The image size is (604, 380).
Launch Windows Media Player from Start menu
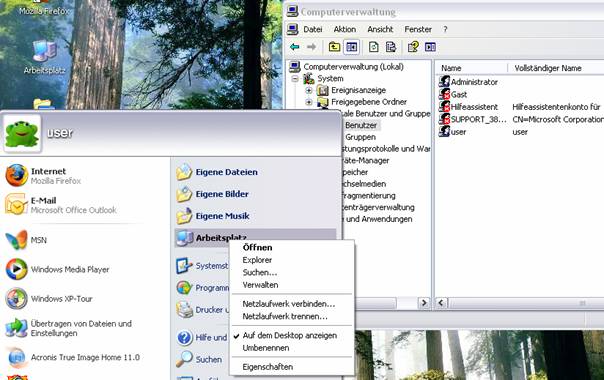(57, 269)
